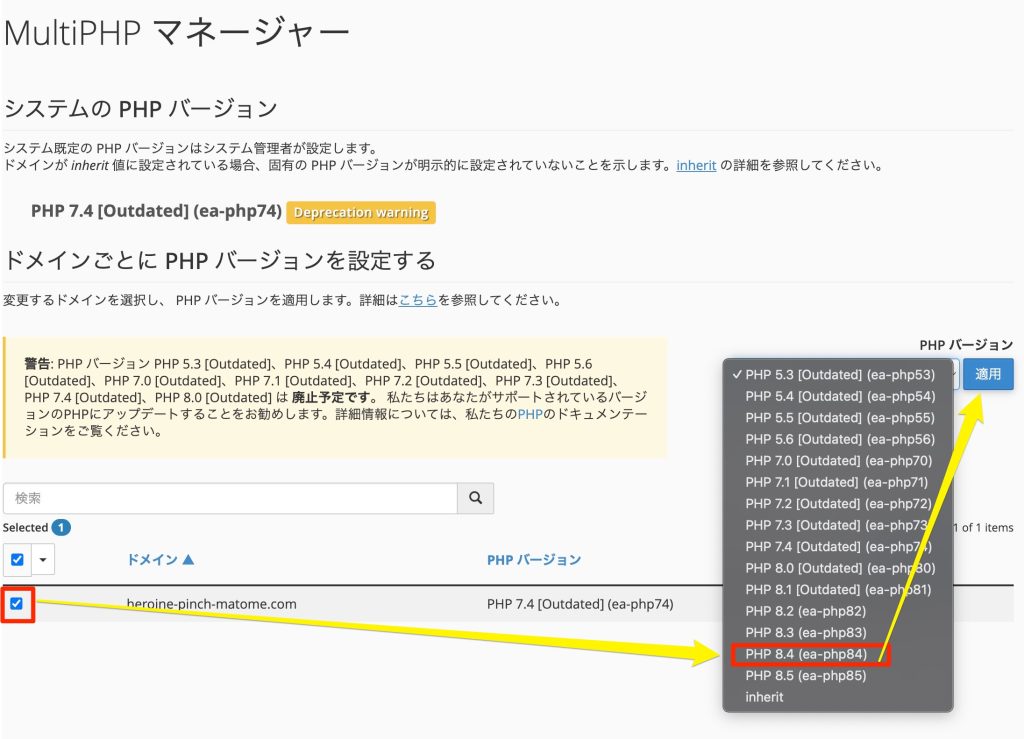
Task: Select PHP 8.4 (ea-php84) from list
Action: [x=806, y=655]
